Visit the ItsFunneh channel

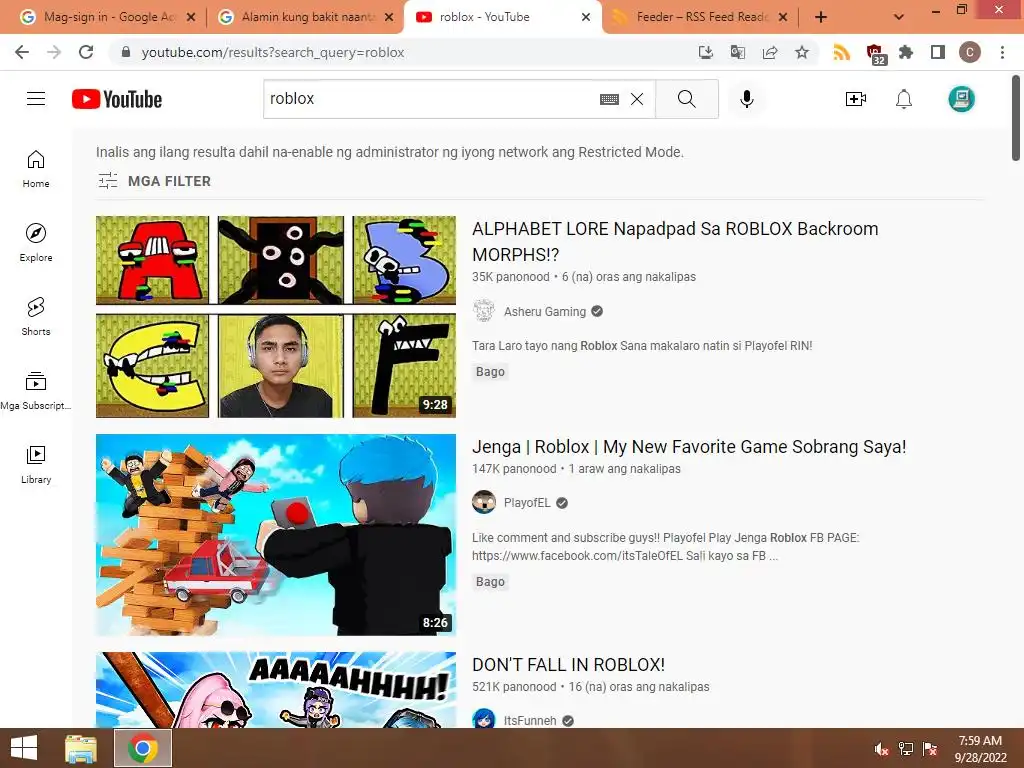point(530,720)
